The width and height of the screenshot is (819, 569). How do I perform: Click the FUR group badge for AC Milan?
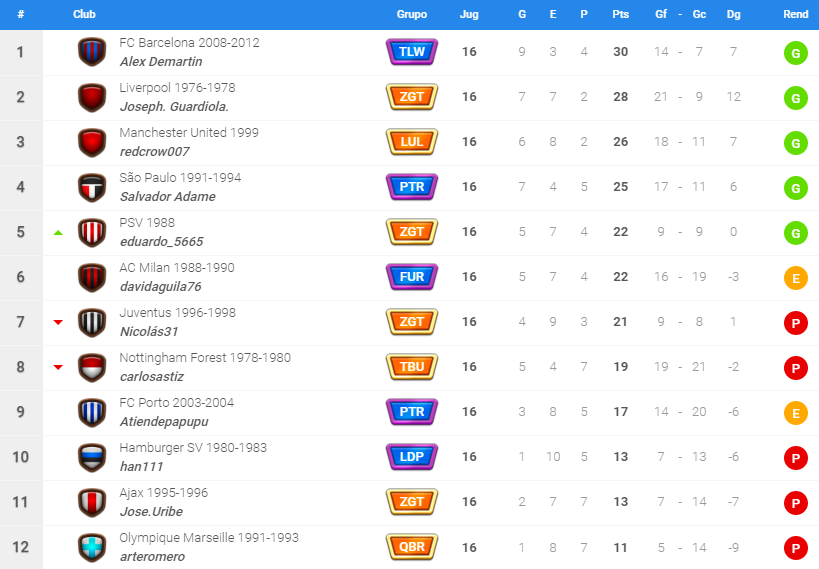(x=412, y=277)
